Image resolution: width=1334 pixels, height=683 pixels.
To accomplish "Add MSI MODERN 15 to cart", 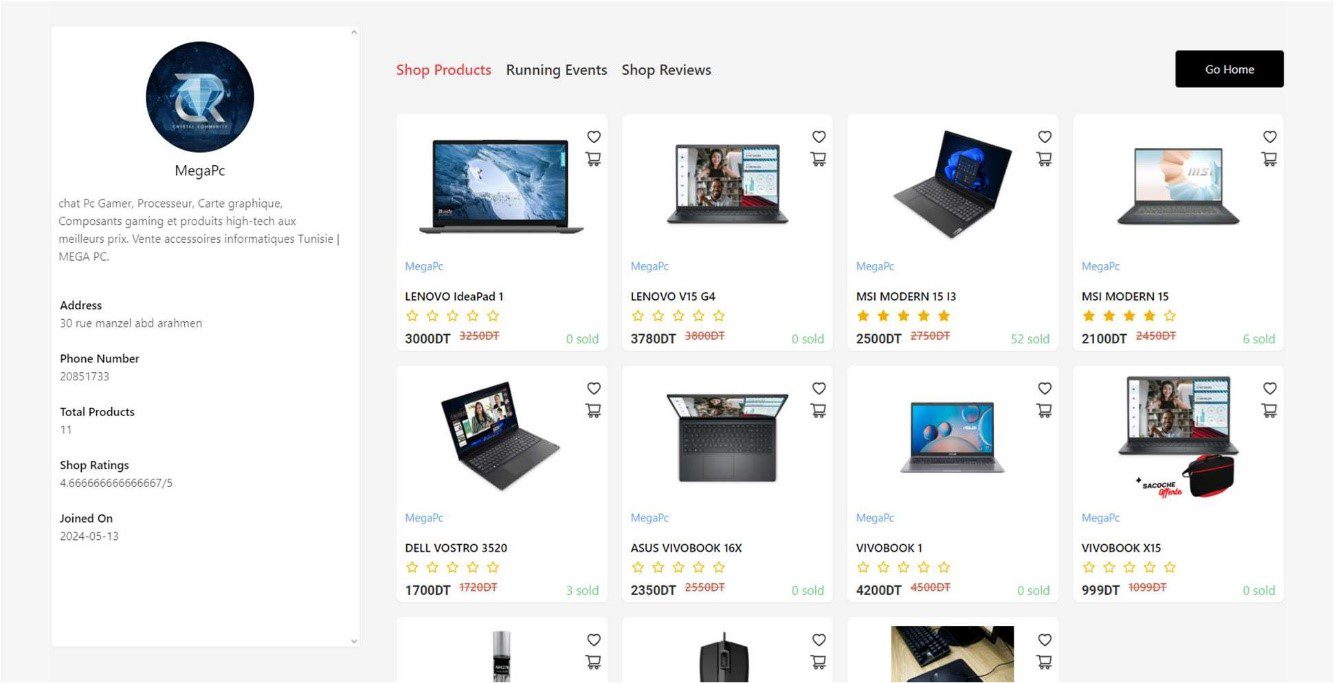I will click(x=1270, y=159).
